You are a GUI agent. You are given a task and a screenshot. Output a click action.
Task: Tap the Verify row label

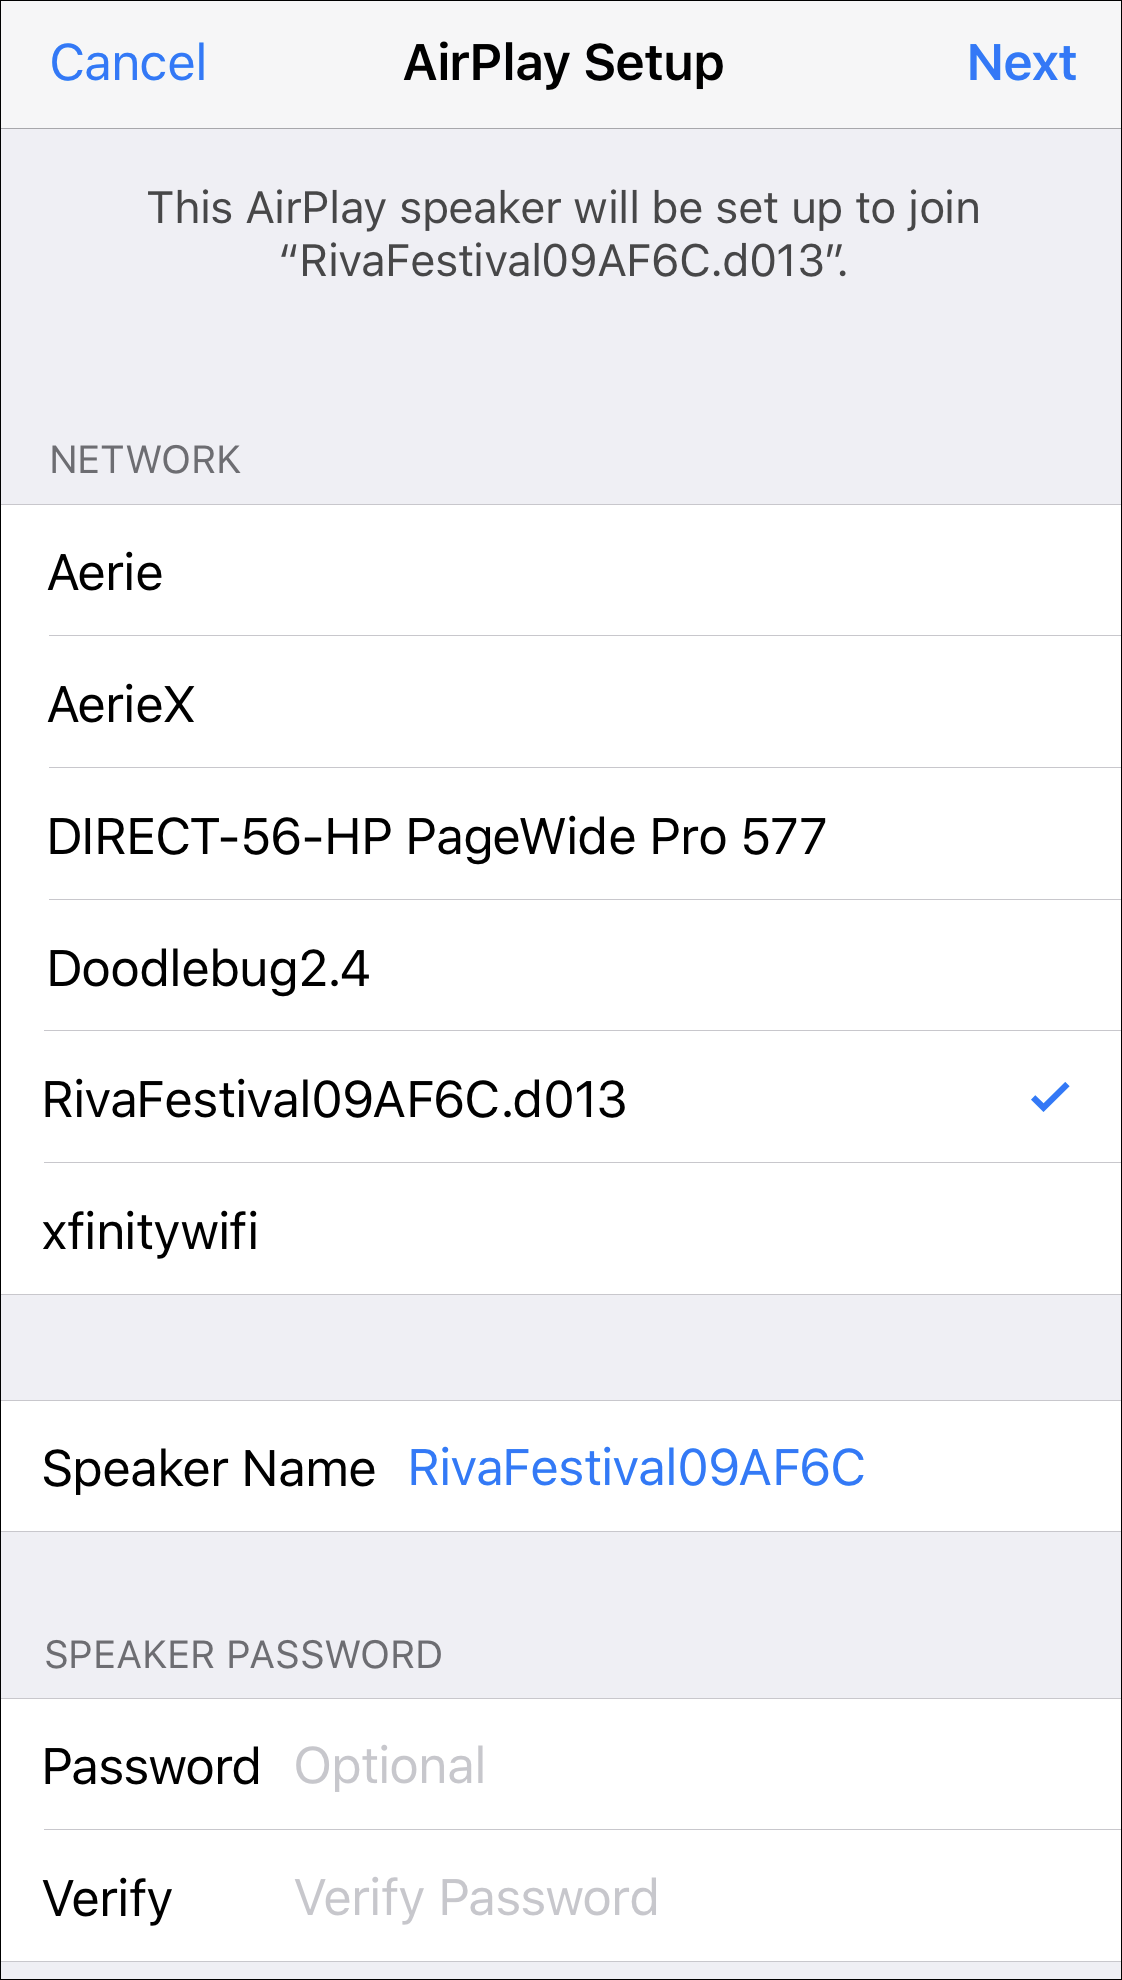tap(108, 1899)
